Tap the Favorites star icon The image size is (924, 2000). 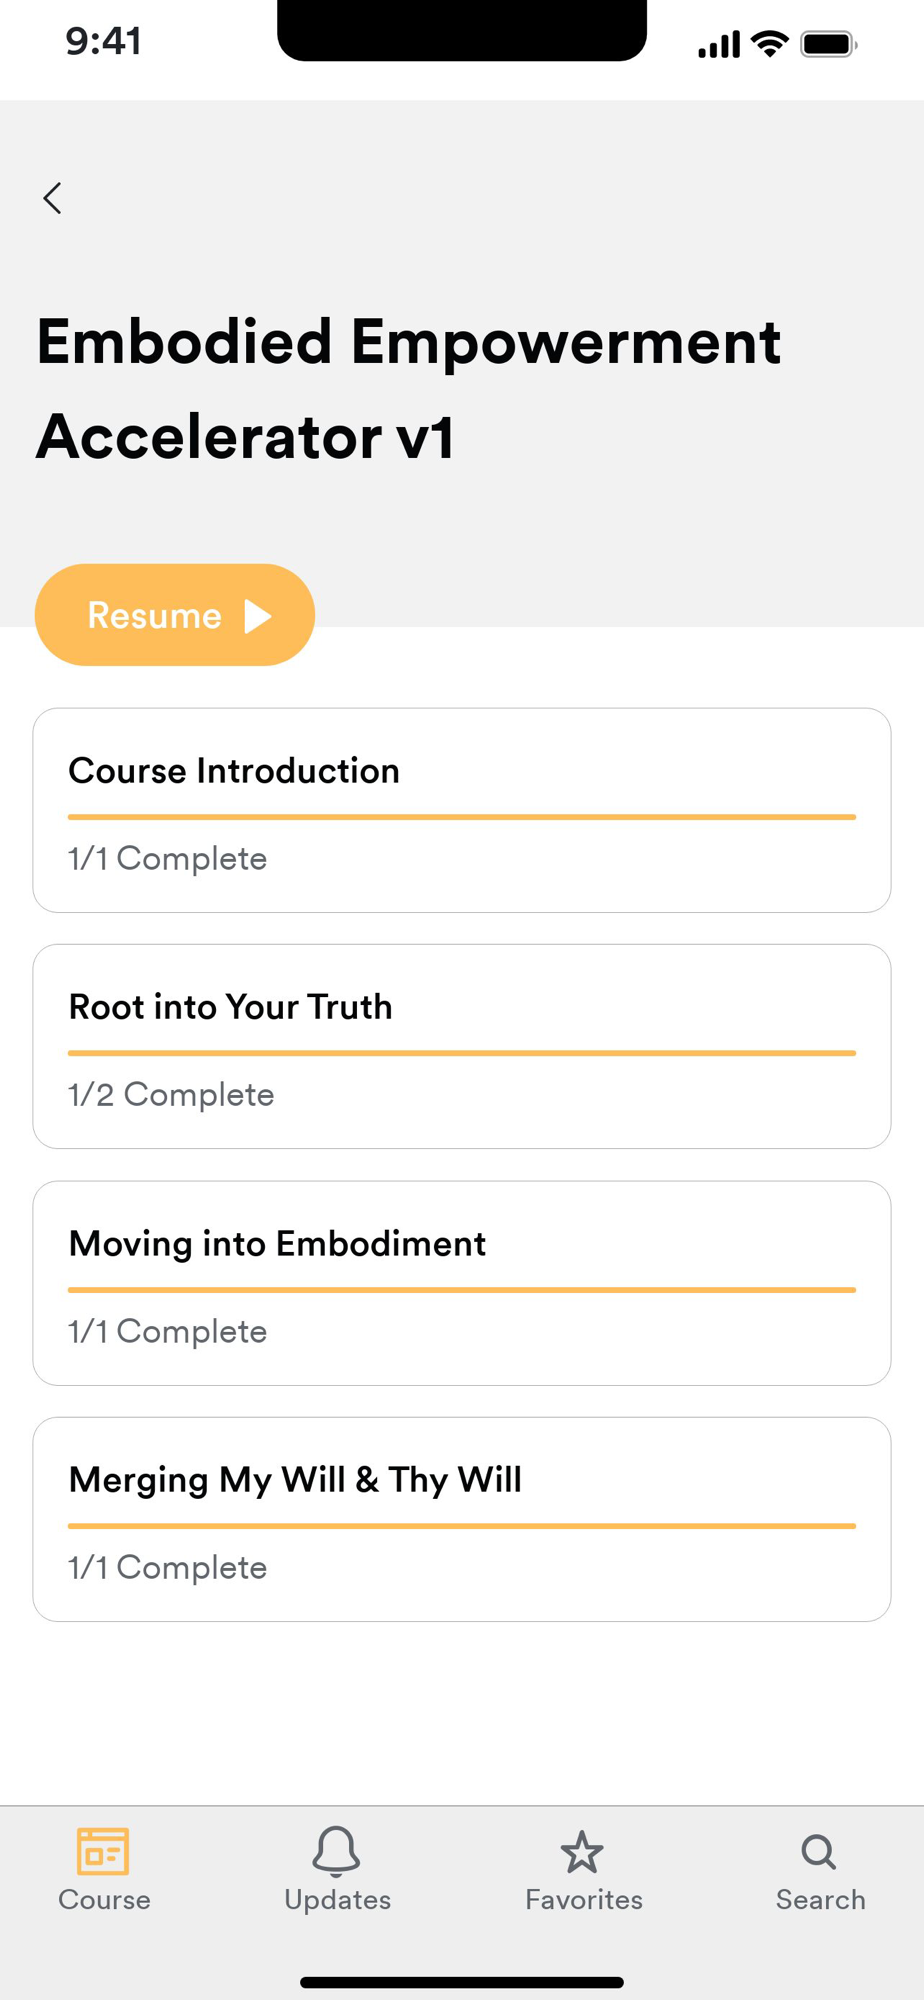tap(582, 1853)
